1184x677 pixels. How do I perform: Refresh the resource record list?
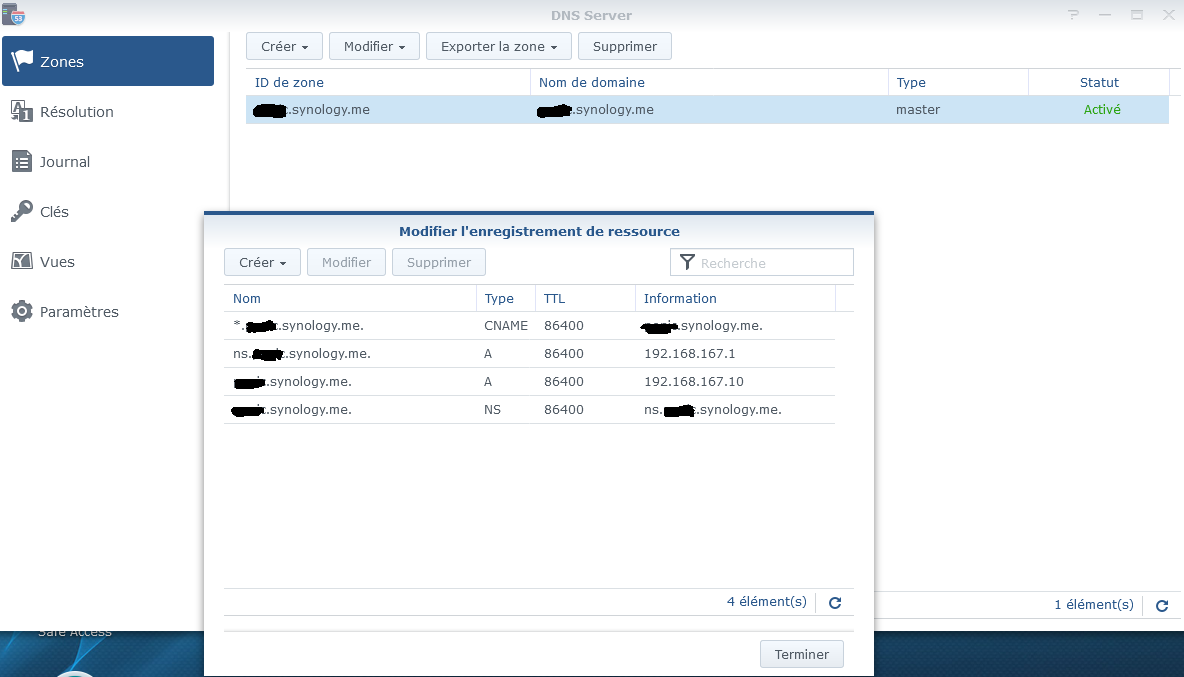coord(835,603)
